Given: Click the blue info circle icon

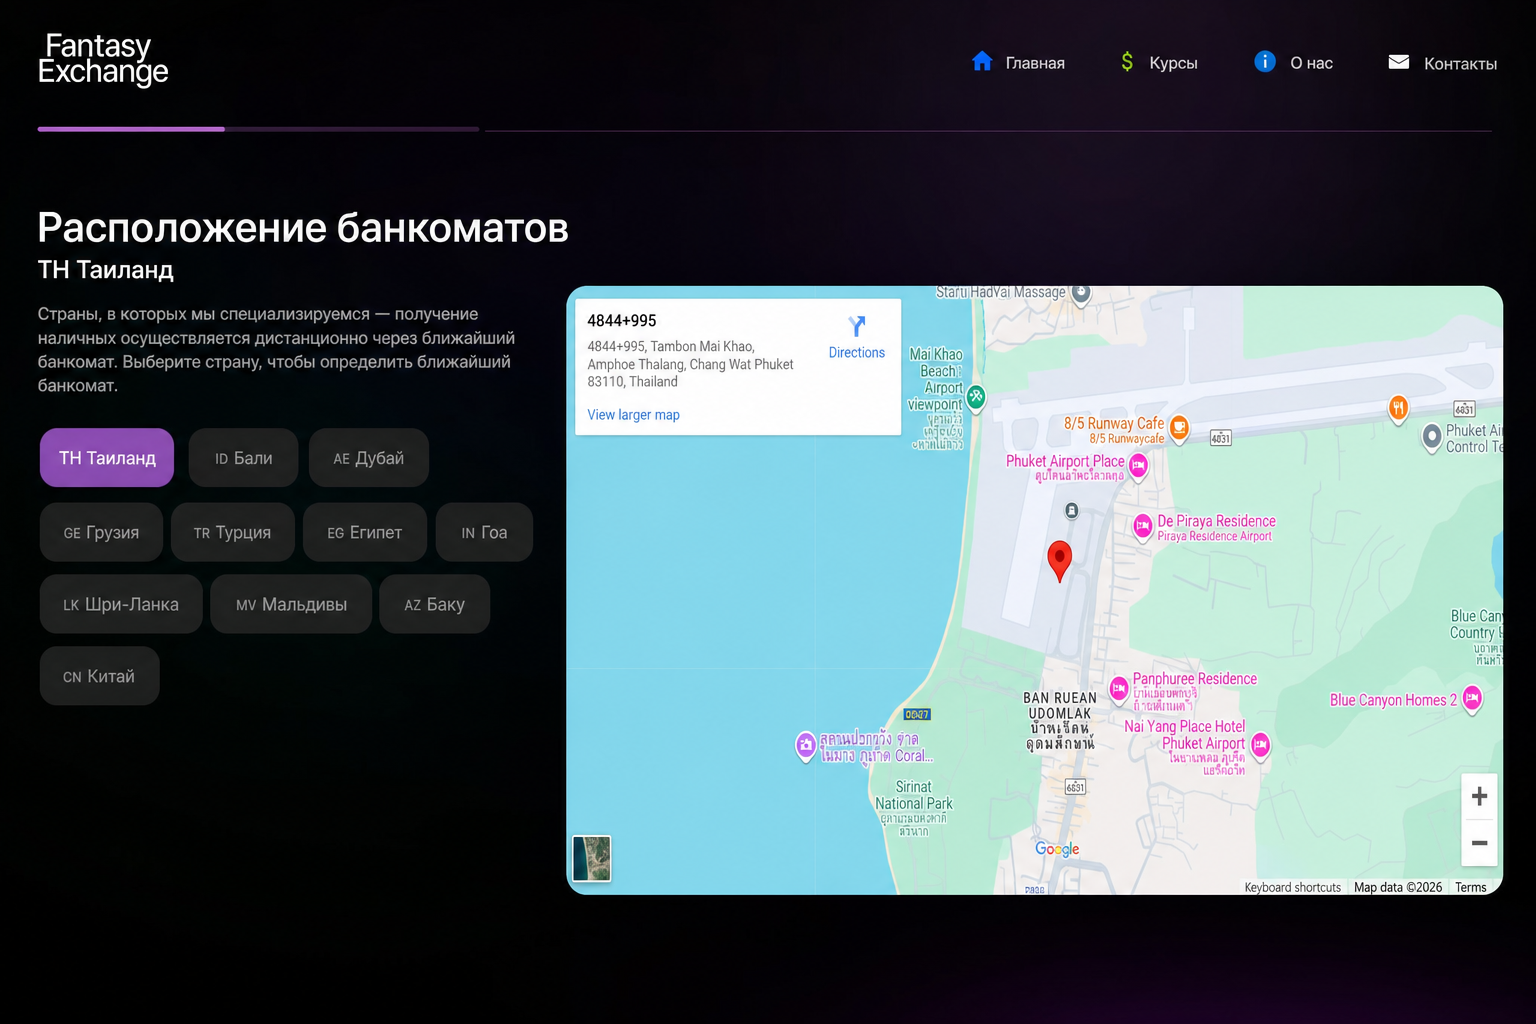Looking at the screenshot, I should (1265, 62).
